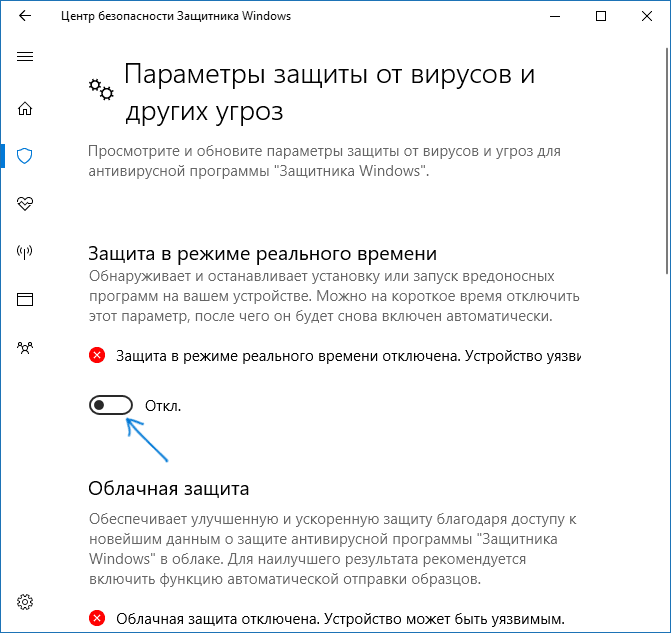Select the shield virus protection icon

(25, 156)
